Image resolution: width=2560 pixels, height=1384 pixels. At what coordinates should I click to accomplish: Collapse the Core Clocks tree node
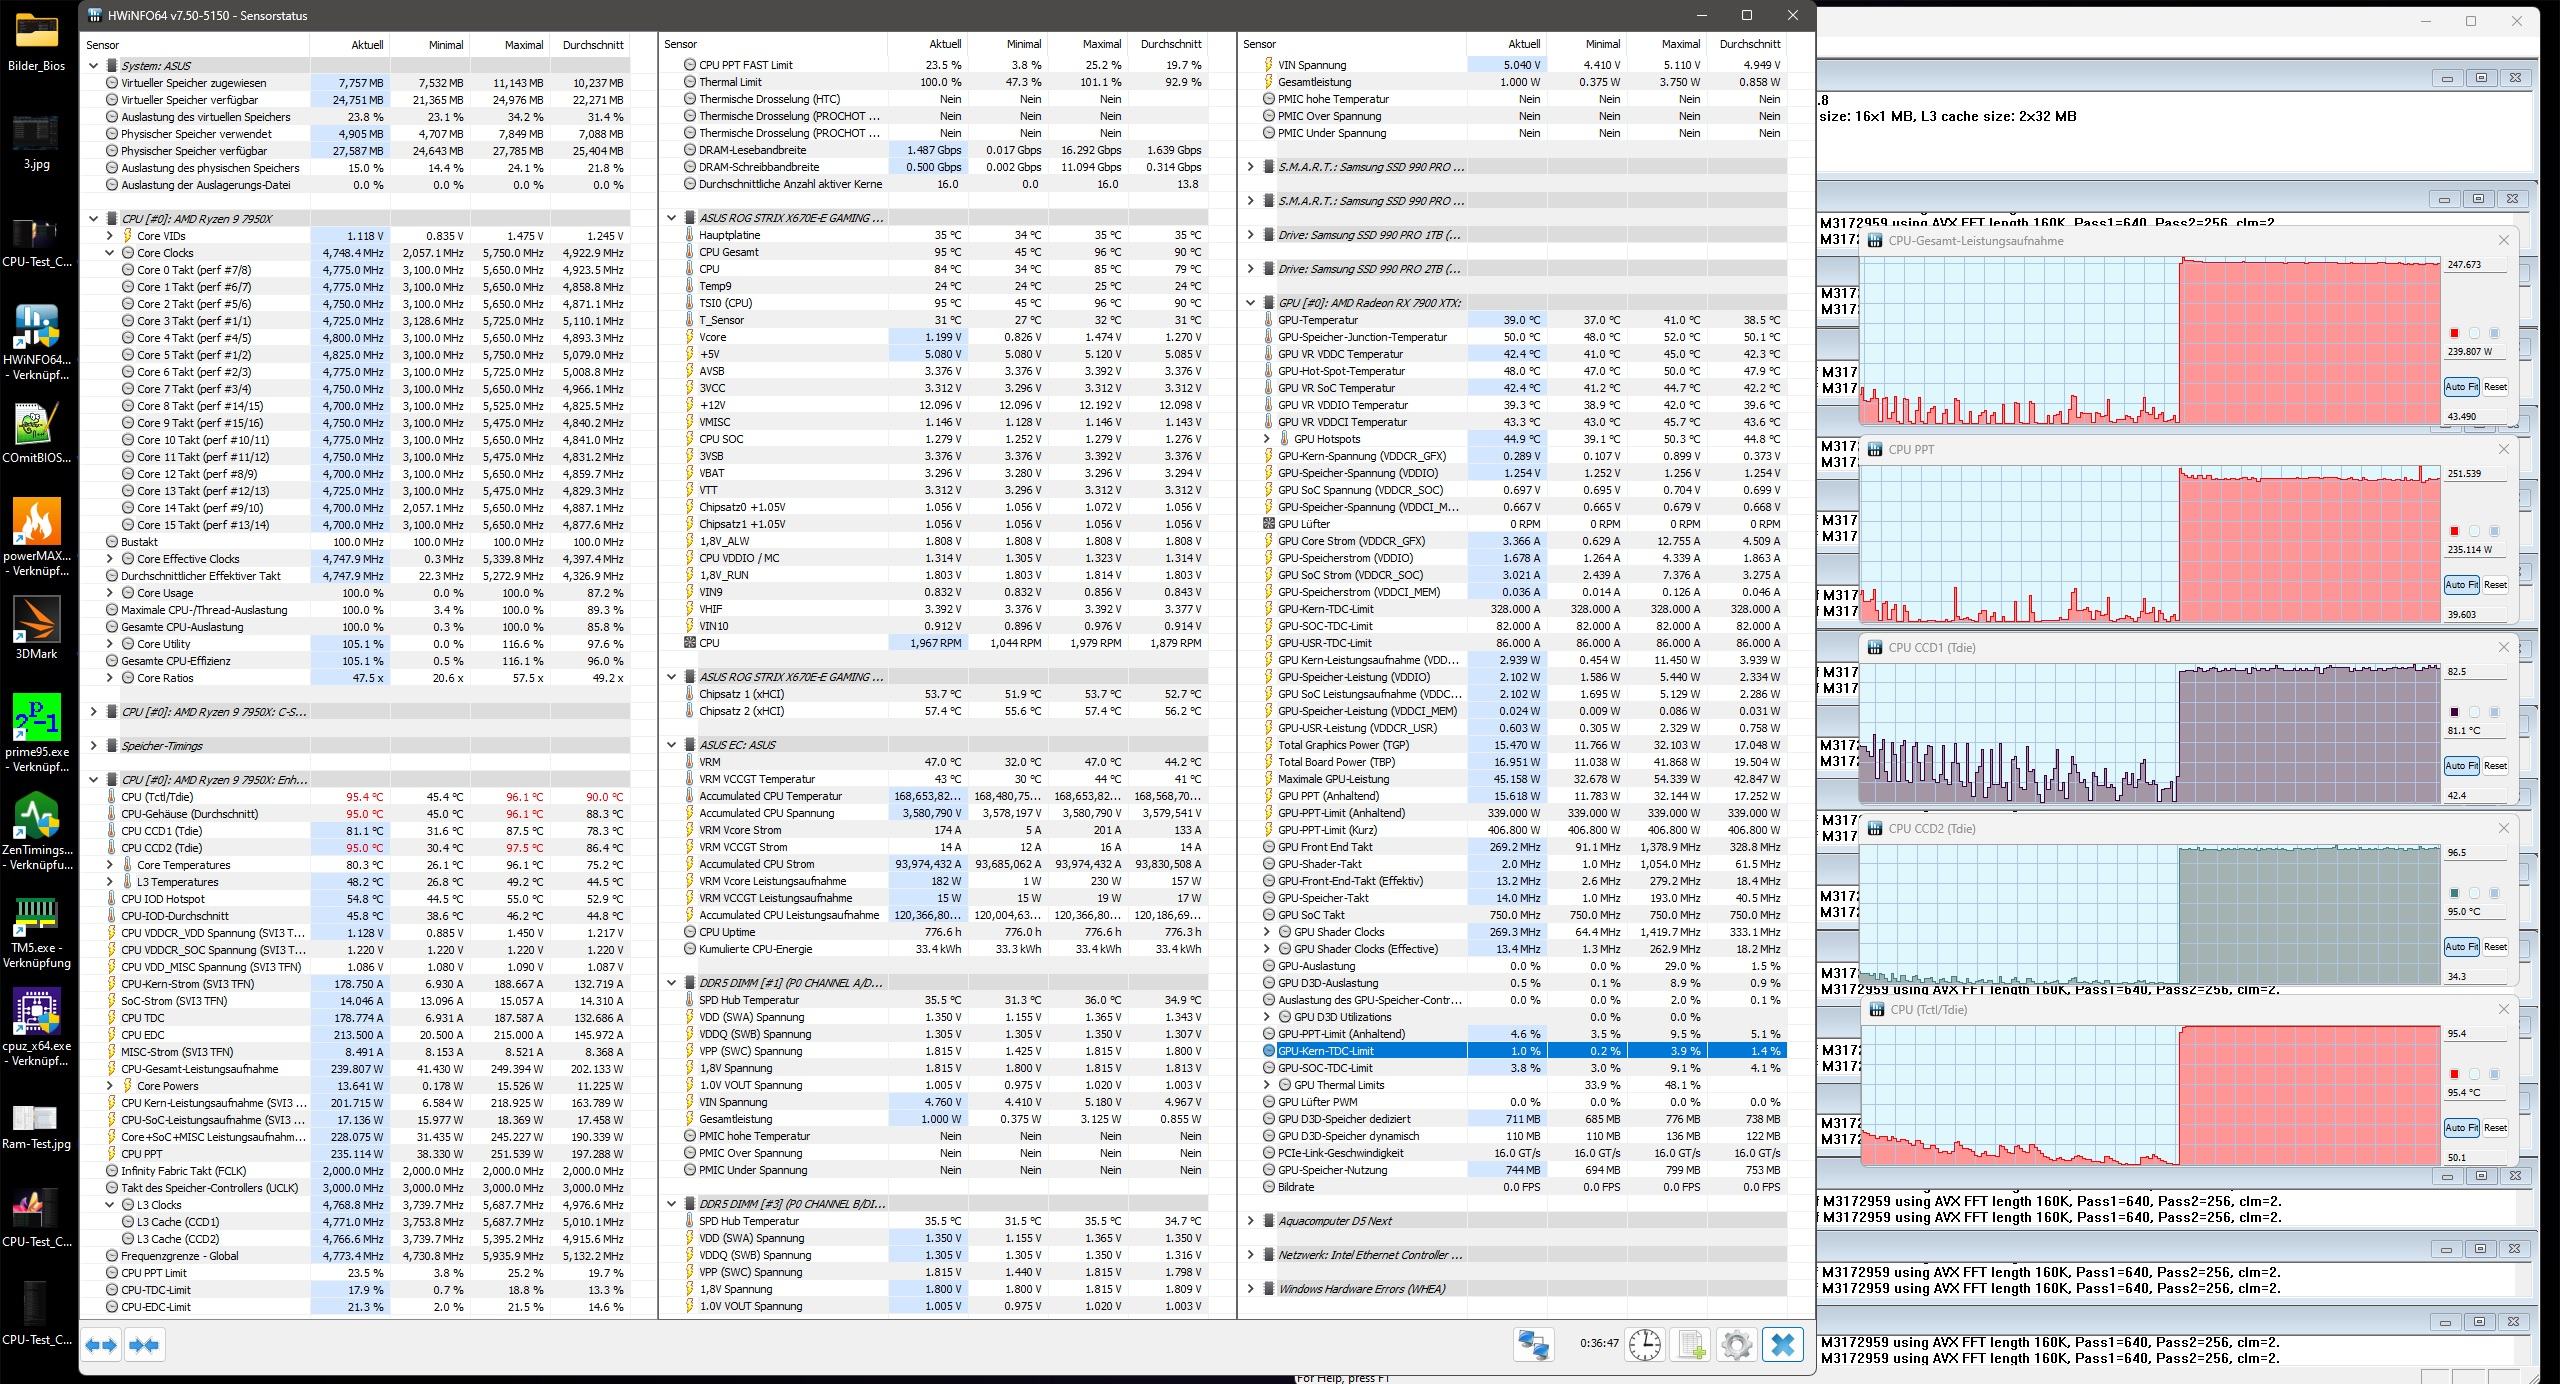110,253
